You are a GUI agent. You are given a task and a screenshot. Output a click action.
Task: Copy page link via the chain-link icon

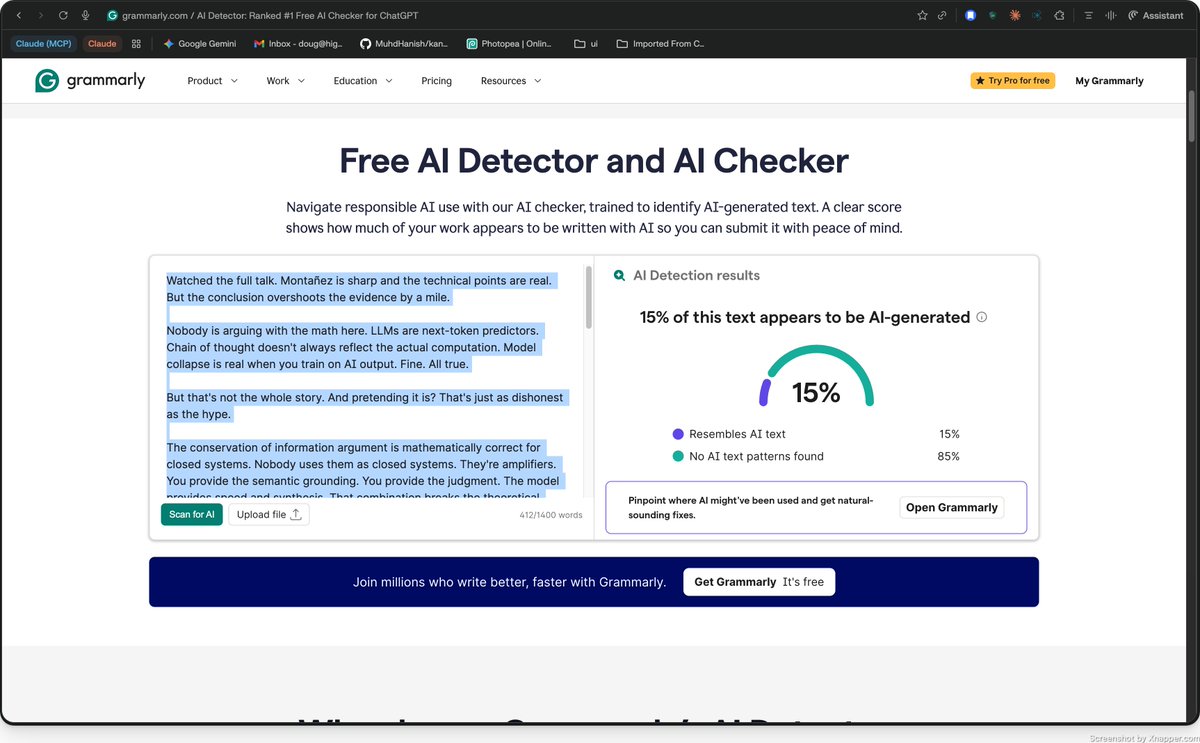[x=942, y=15]
